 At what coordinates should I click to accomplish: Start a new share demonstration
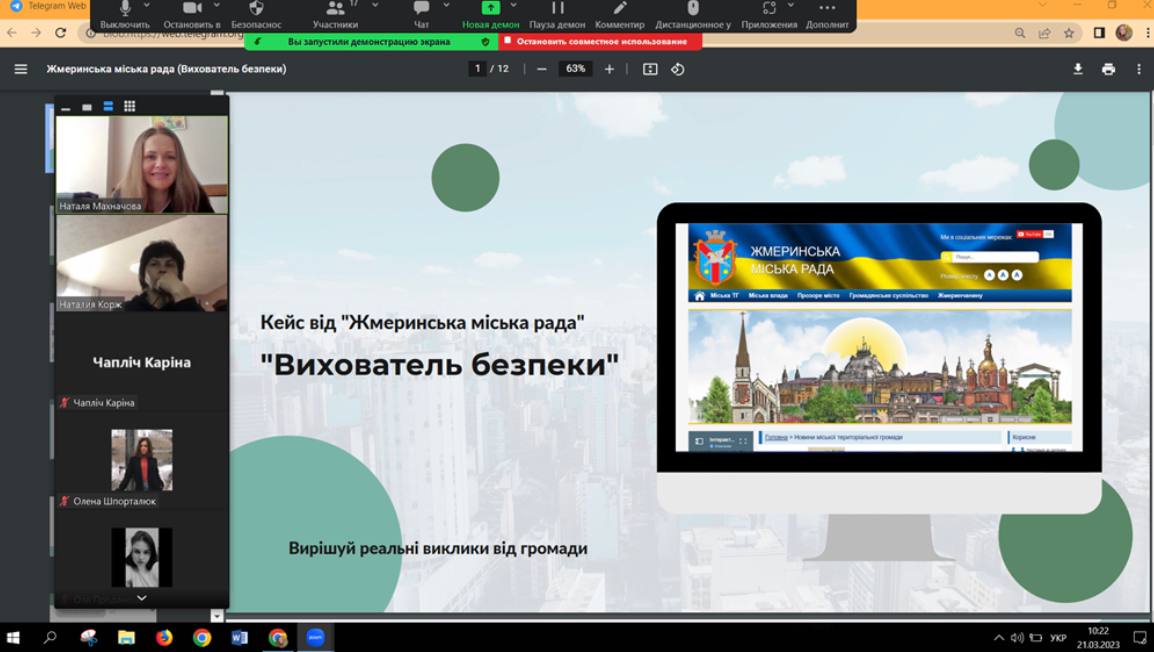click(490, 9)
